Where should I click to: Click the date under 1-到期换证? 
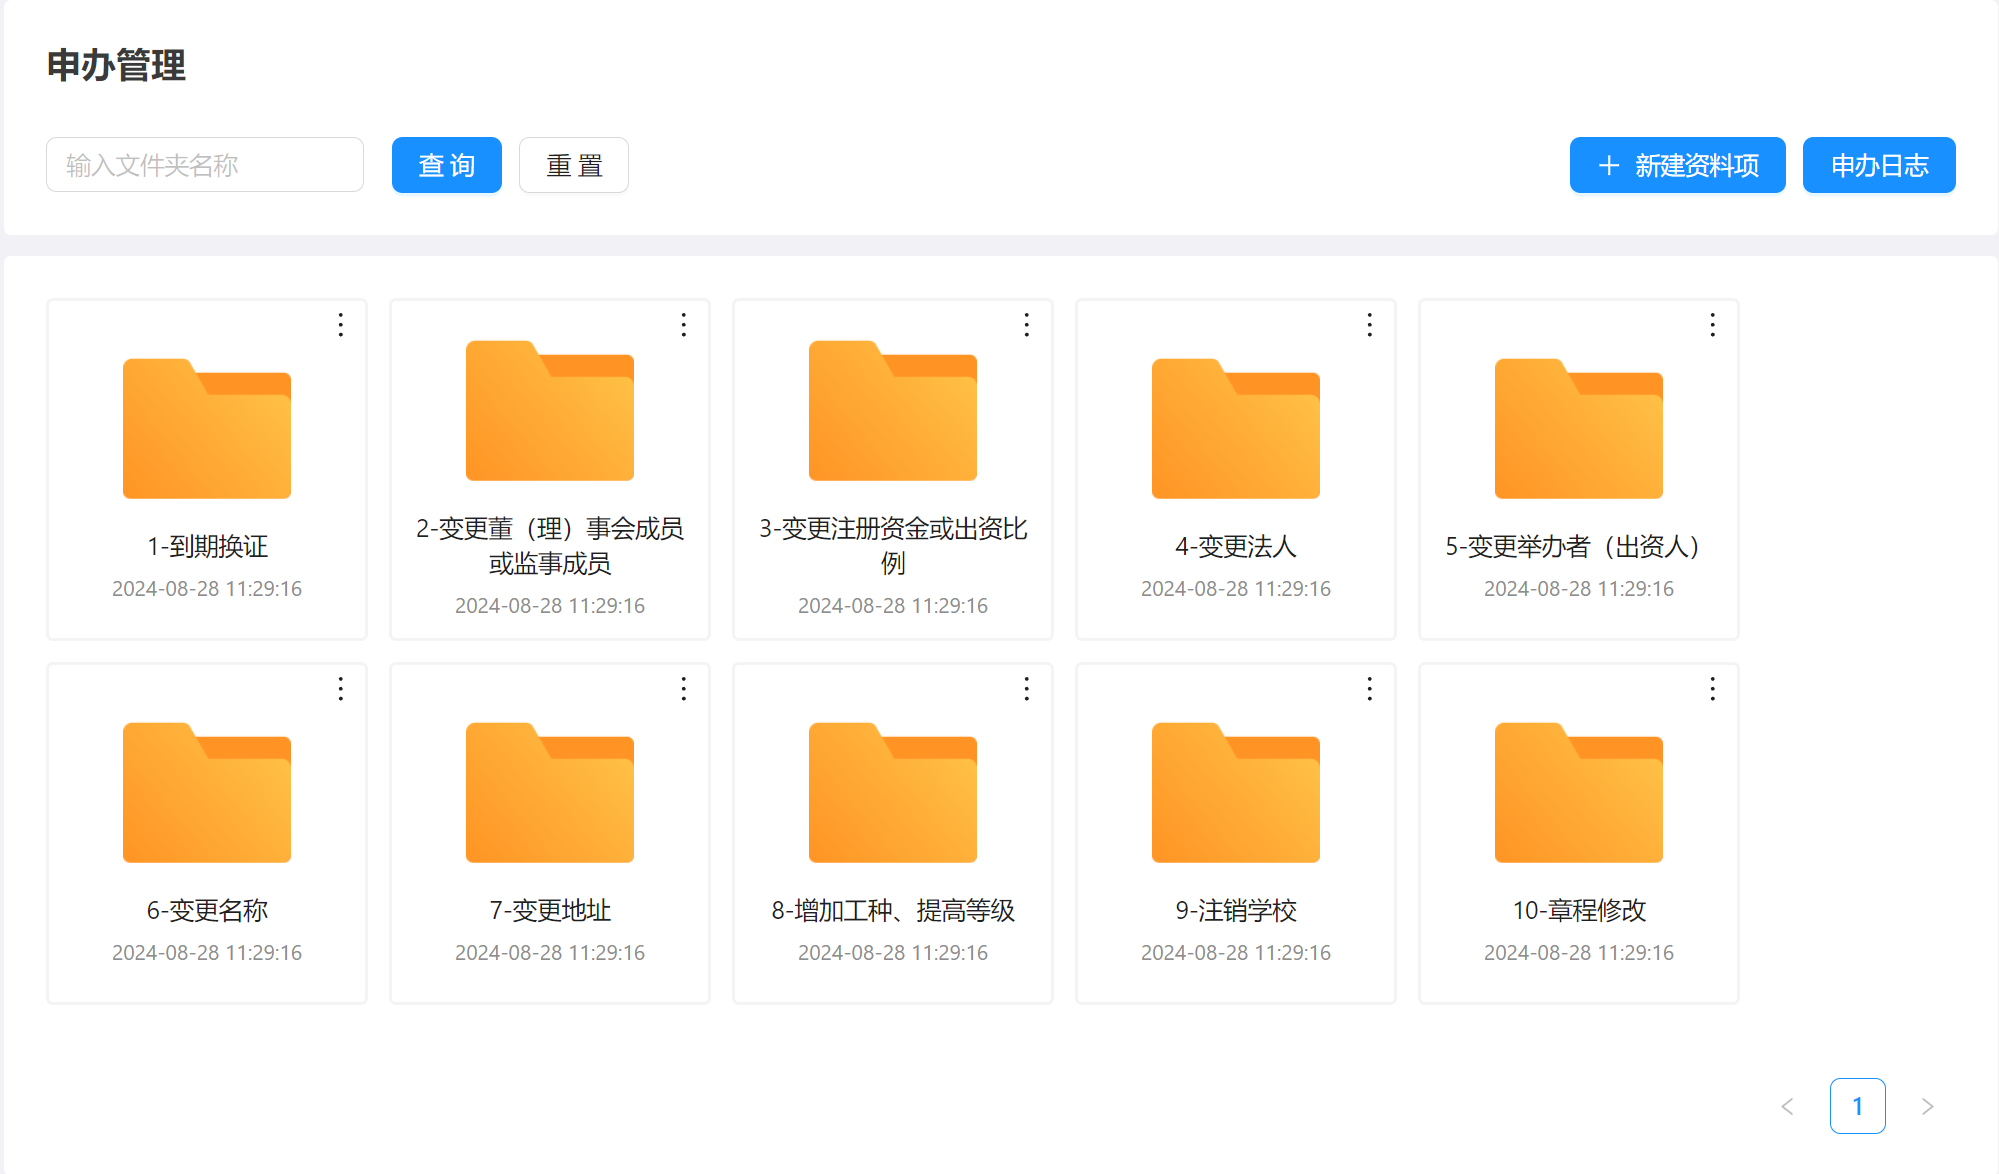coord(207,589)
